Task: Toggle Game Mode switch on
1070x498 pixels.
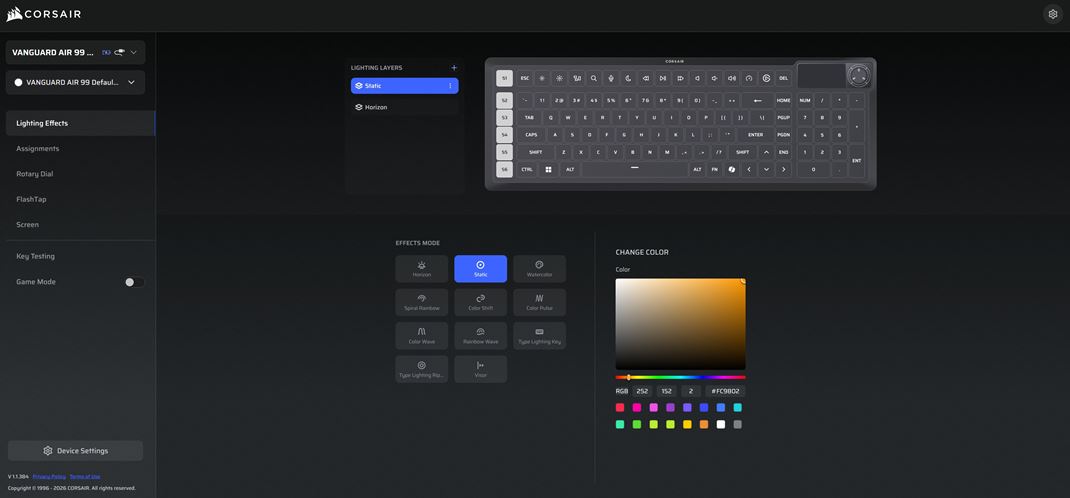Action: (x=134, y=282)
